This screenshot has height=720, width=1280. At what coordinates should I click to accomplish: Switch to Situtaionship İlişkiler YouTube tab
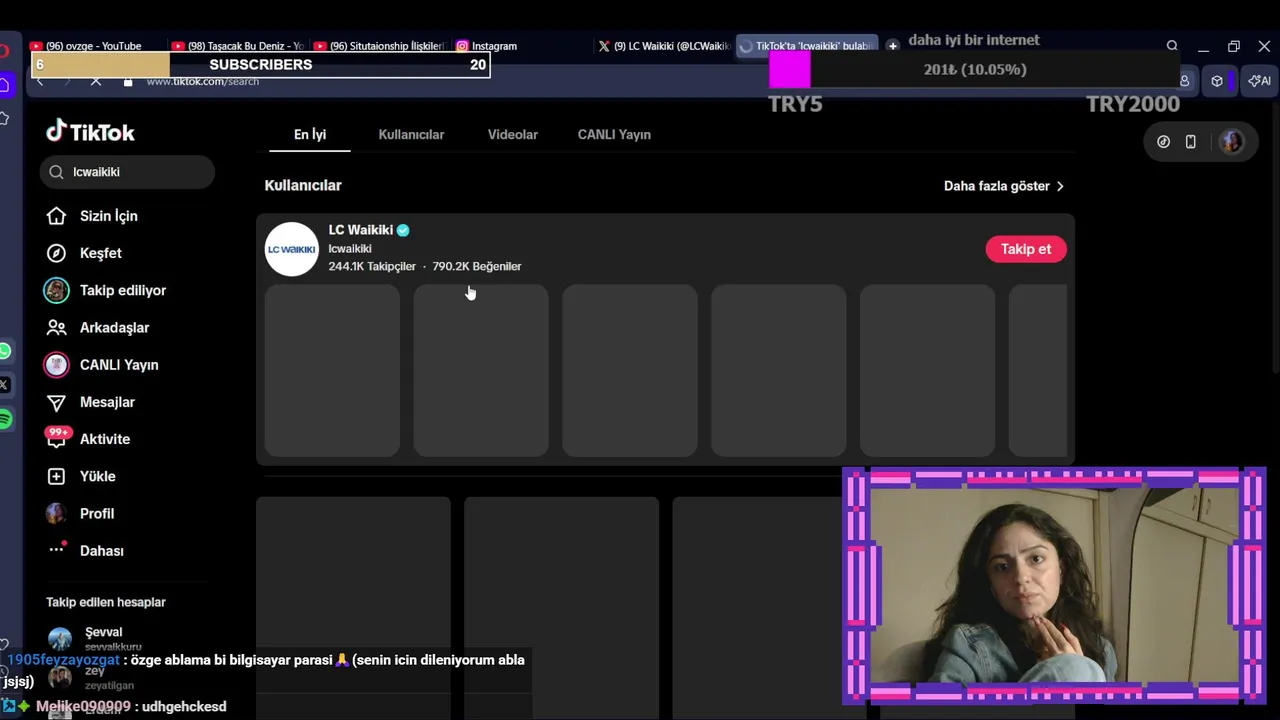[380, 46]
